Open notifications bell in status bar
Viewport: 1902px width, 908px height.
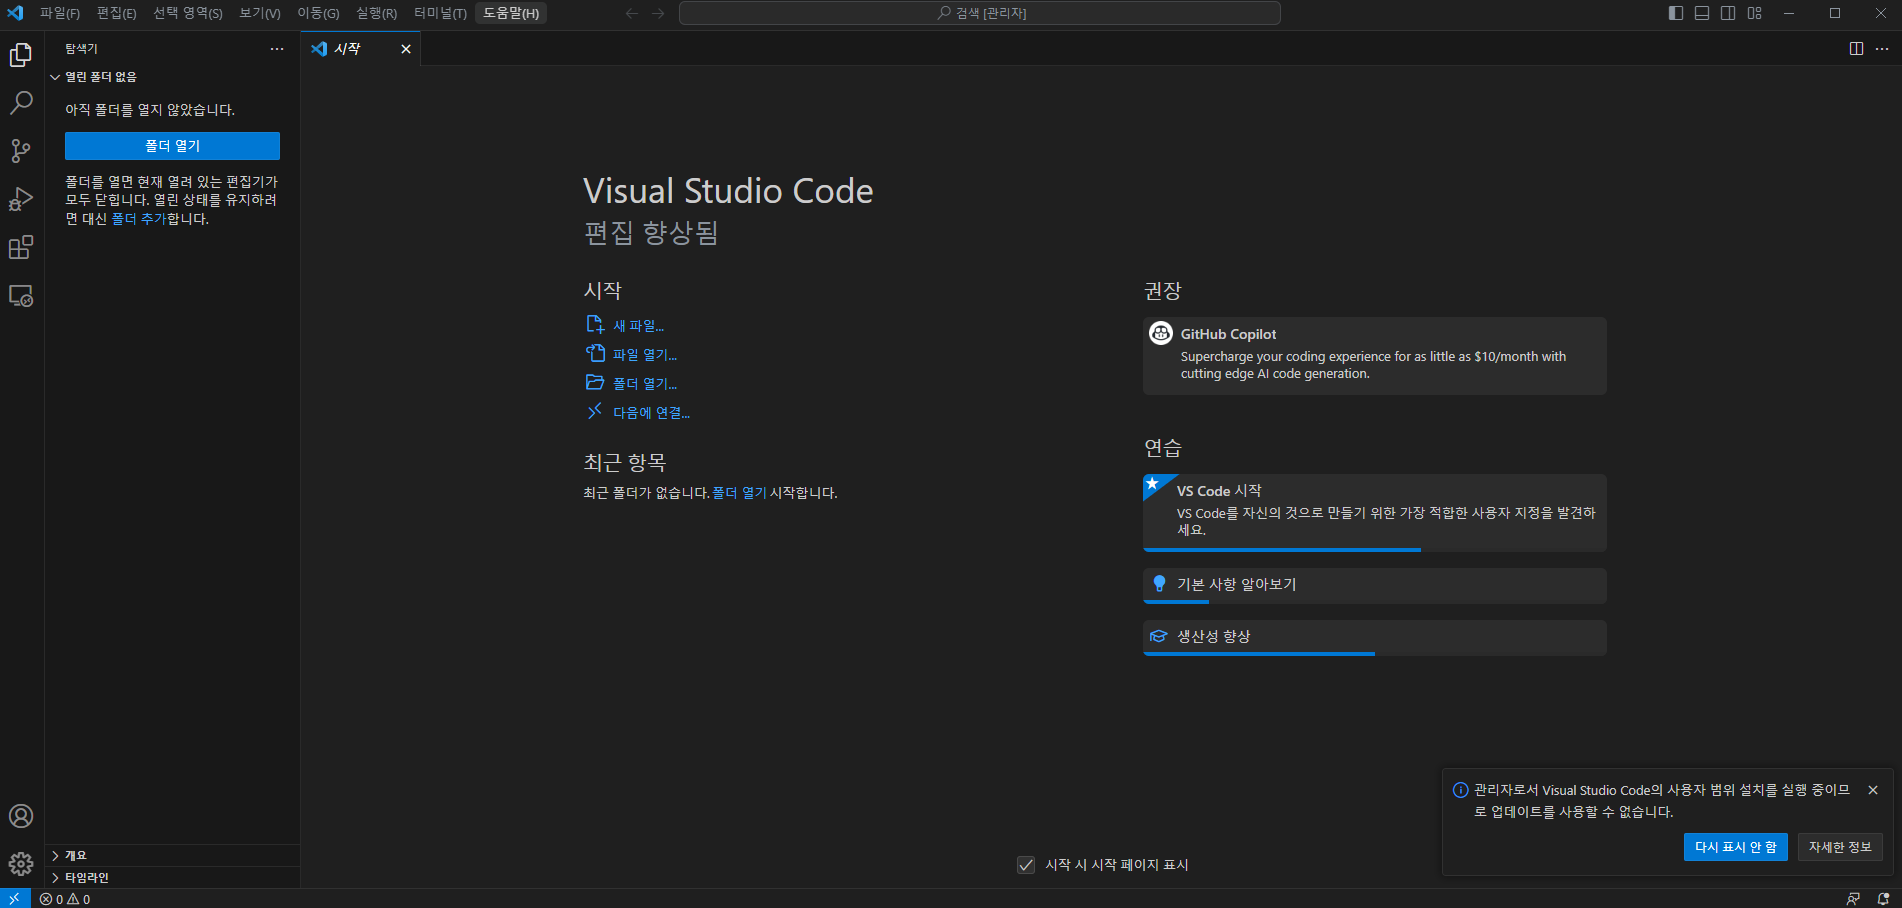point(1883,899)
